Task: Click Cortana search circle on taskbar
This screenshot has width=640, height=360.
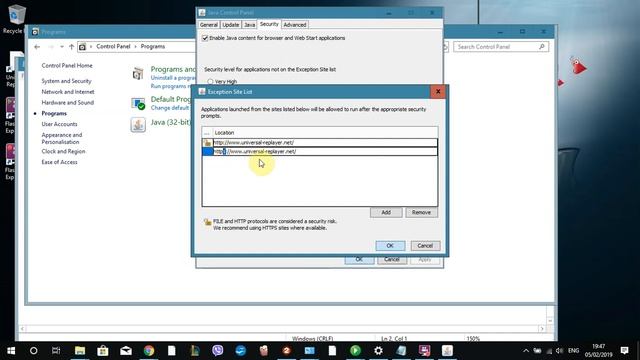Action: tap(33, 351)
